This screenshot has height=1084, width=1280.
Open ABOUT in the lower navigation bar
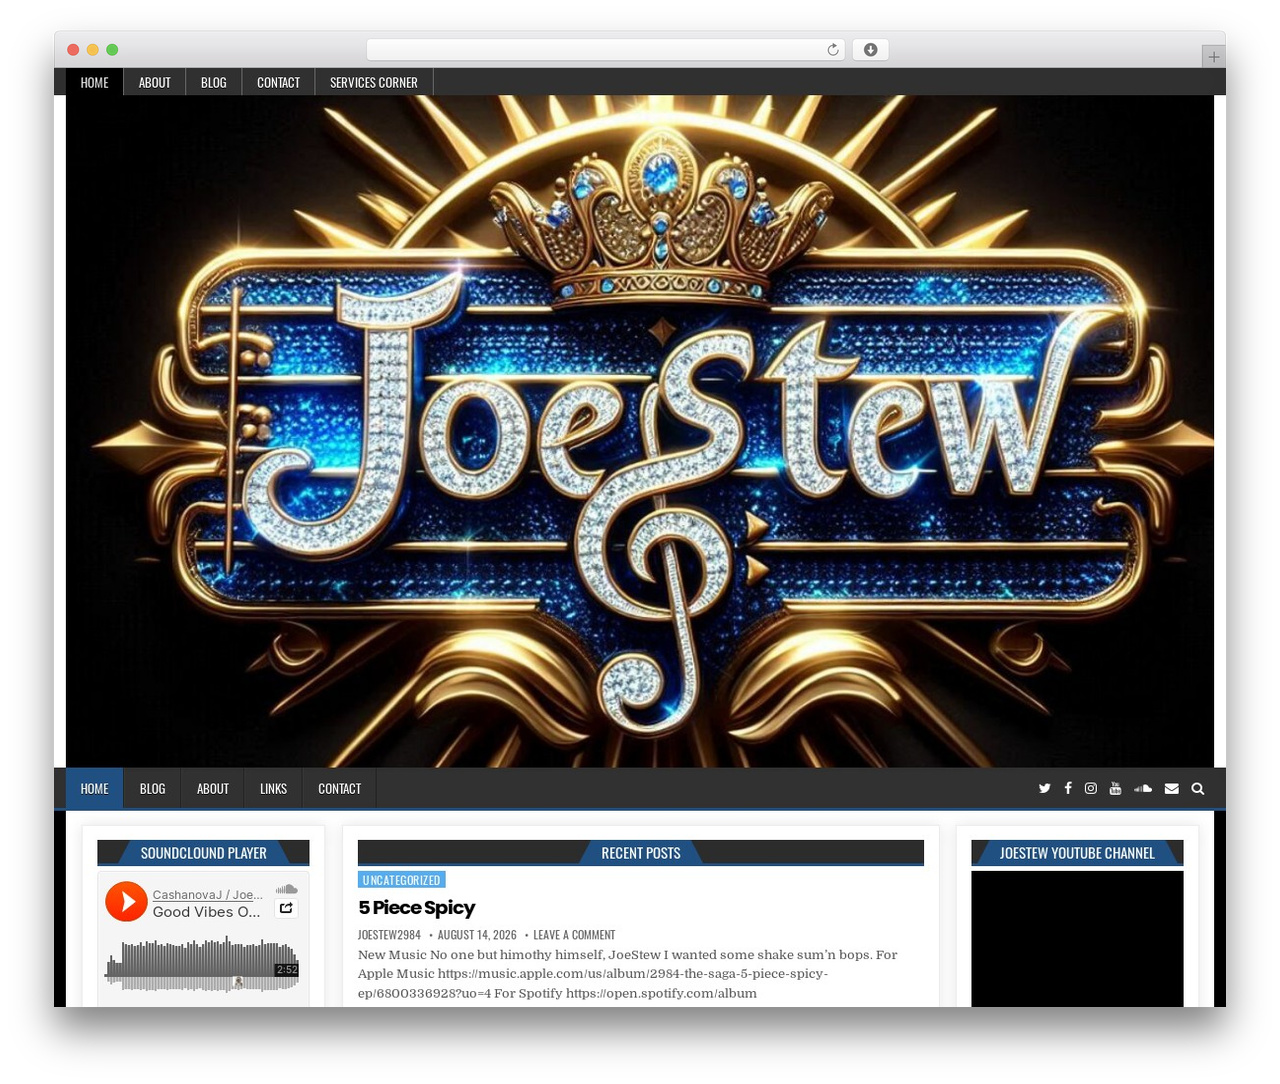tap(213, 788)
